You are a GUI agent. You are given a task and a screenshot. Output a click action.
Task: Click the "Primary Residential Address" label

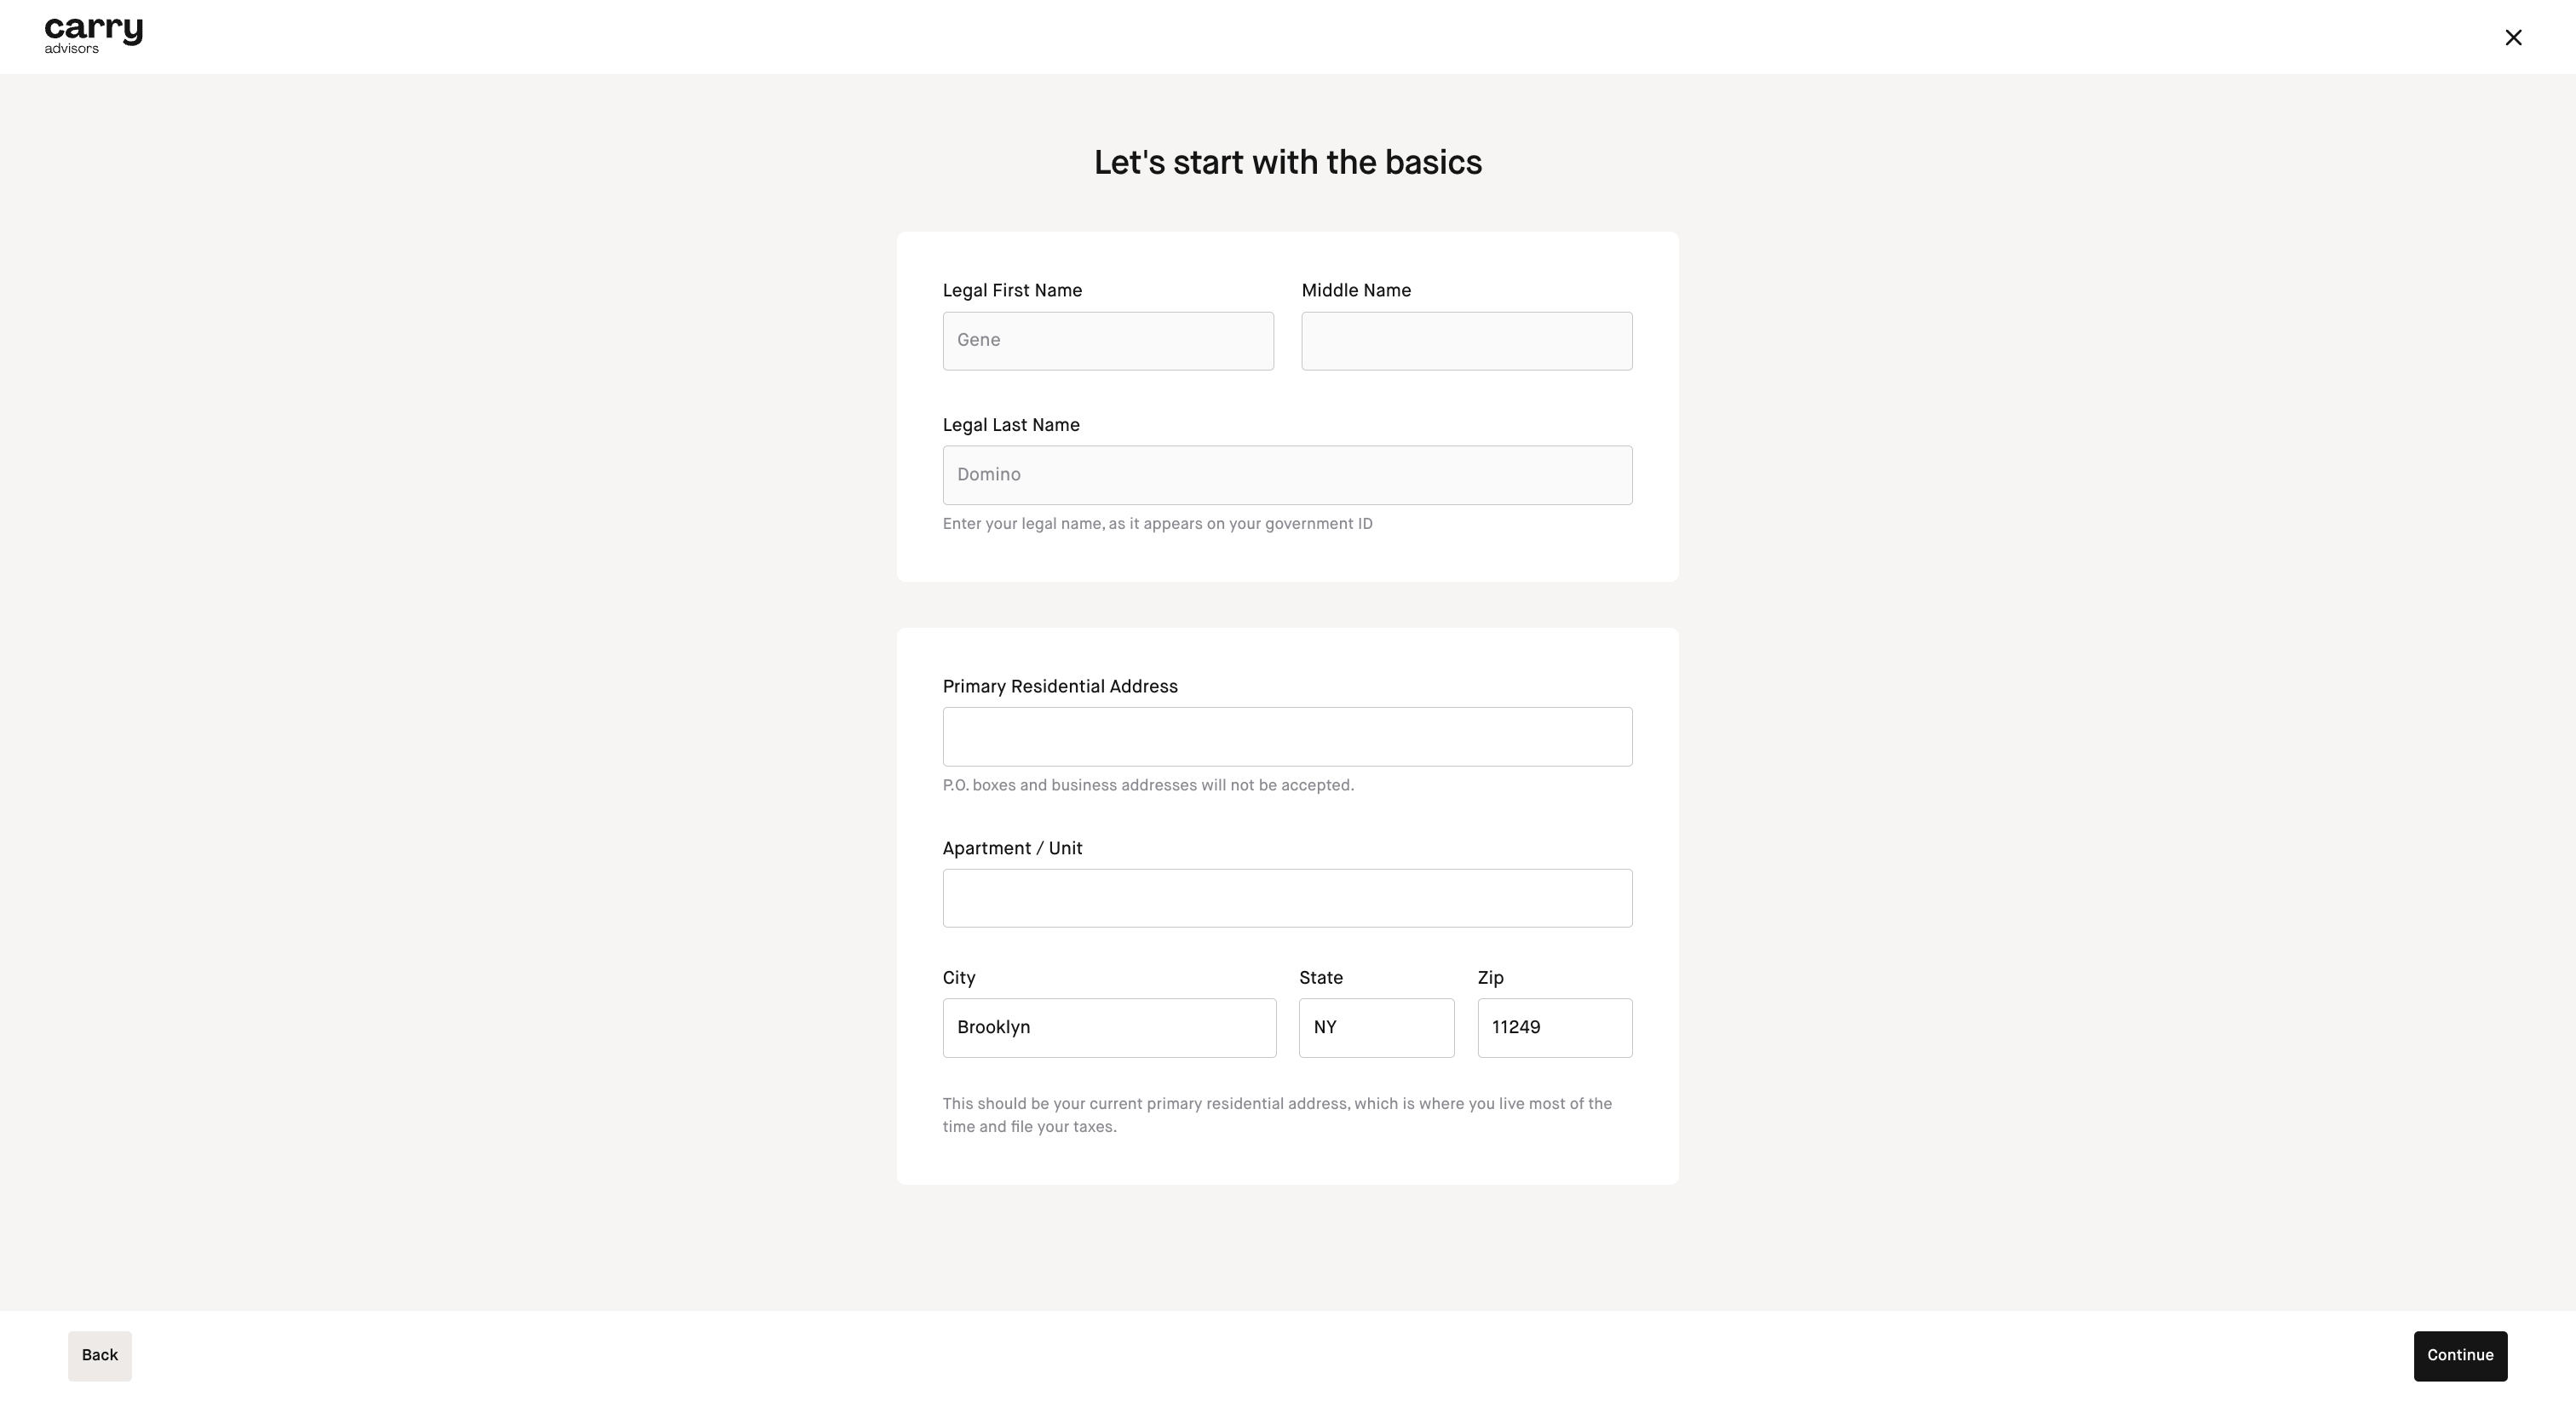pyautogui.click(x=1060, y=687)
